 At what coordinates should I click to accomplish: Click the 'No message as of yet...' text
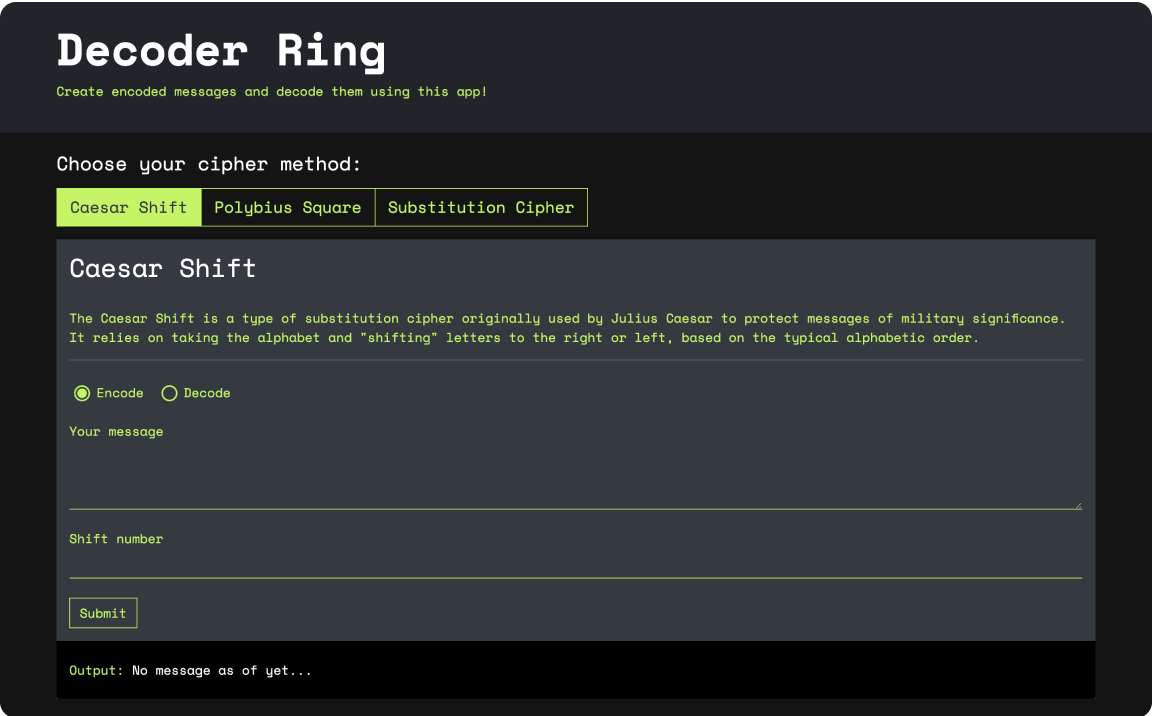[222, 670]
